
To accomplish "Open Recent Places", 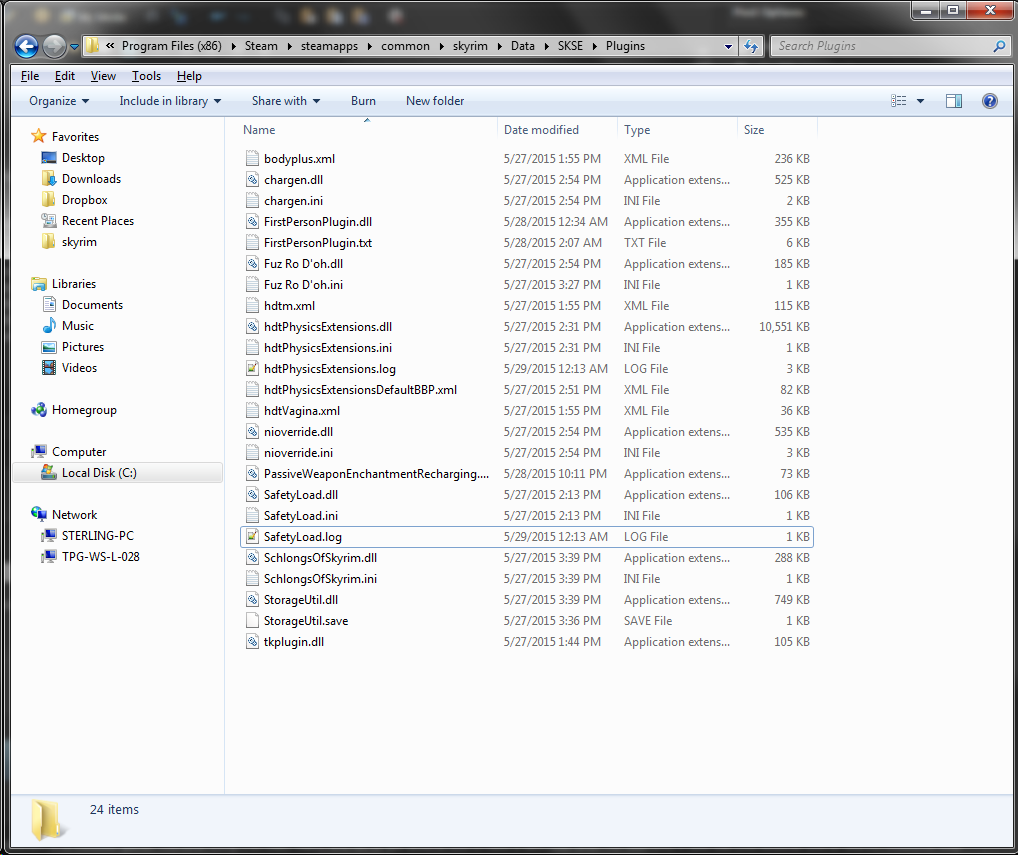I will click(x=97, y=221).
